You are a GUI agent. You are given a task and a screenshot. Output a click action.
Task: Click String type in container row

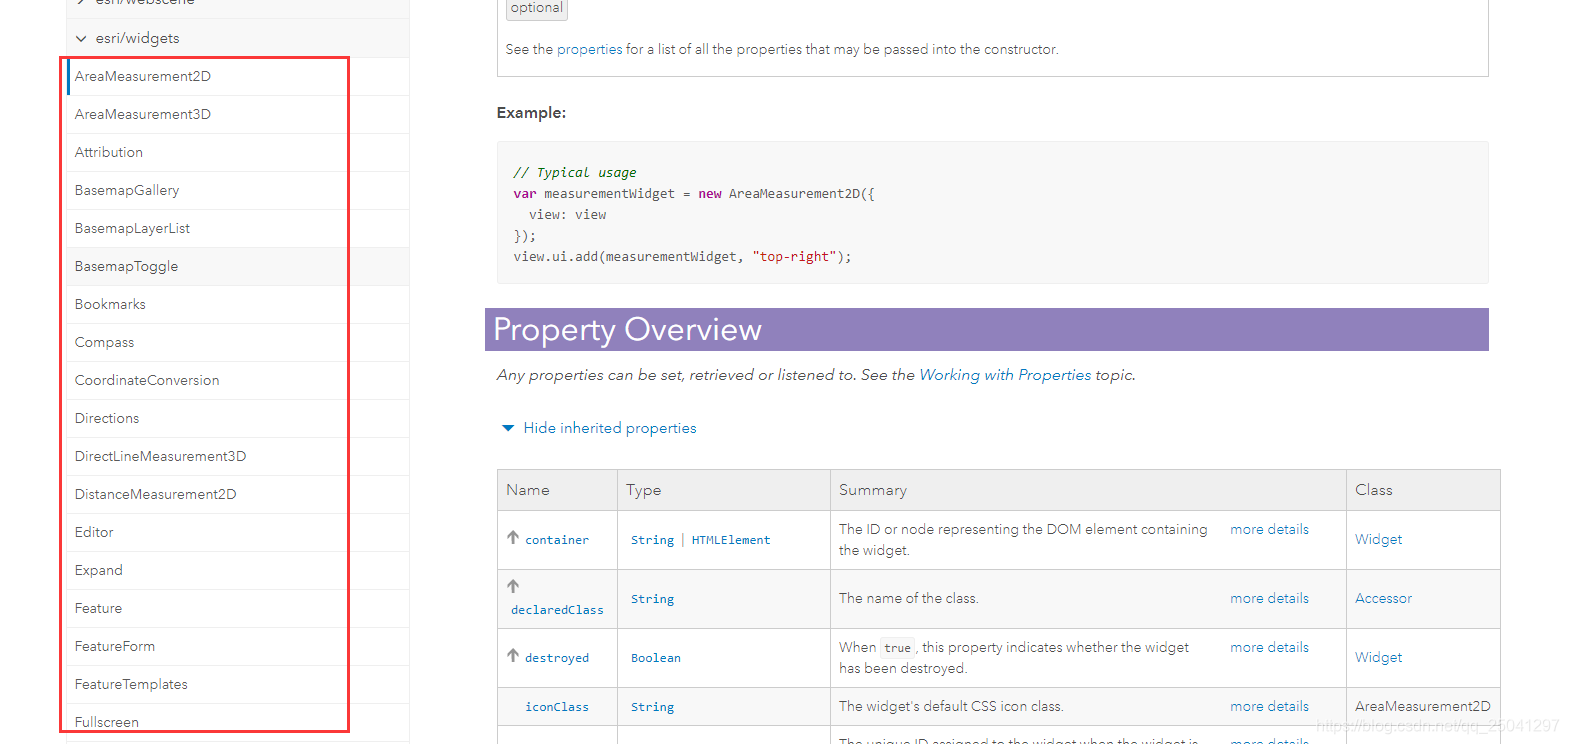coord(652,540)
